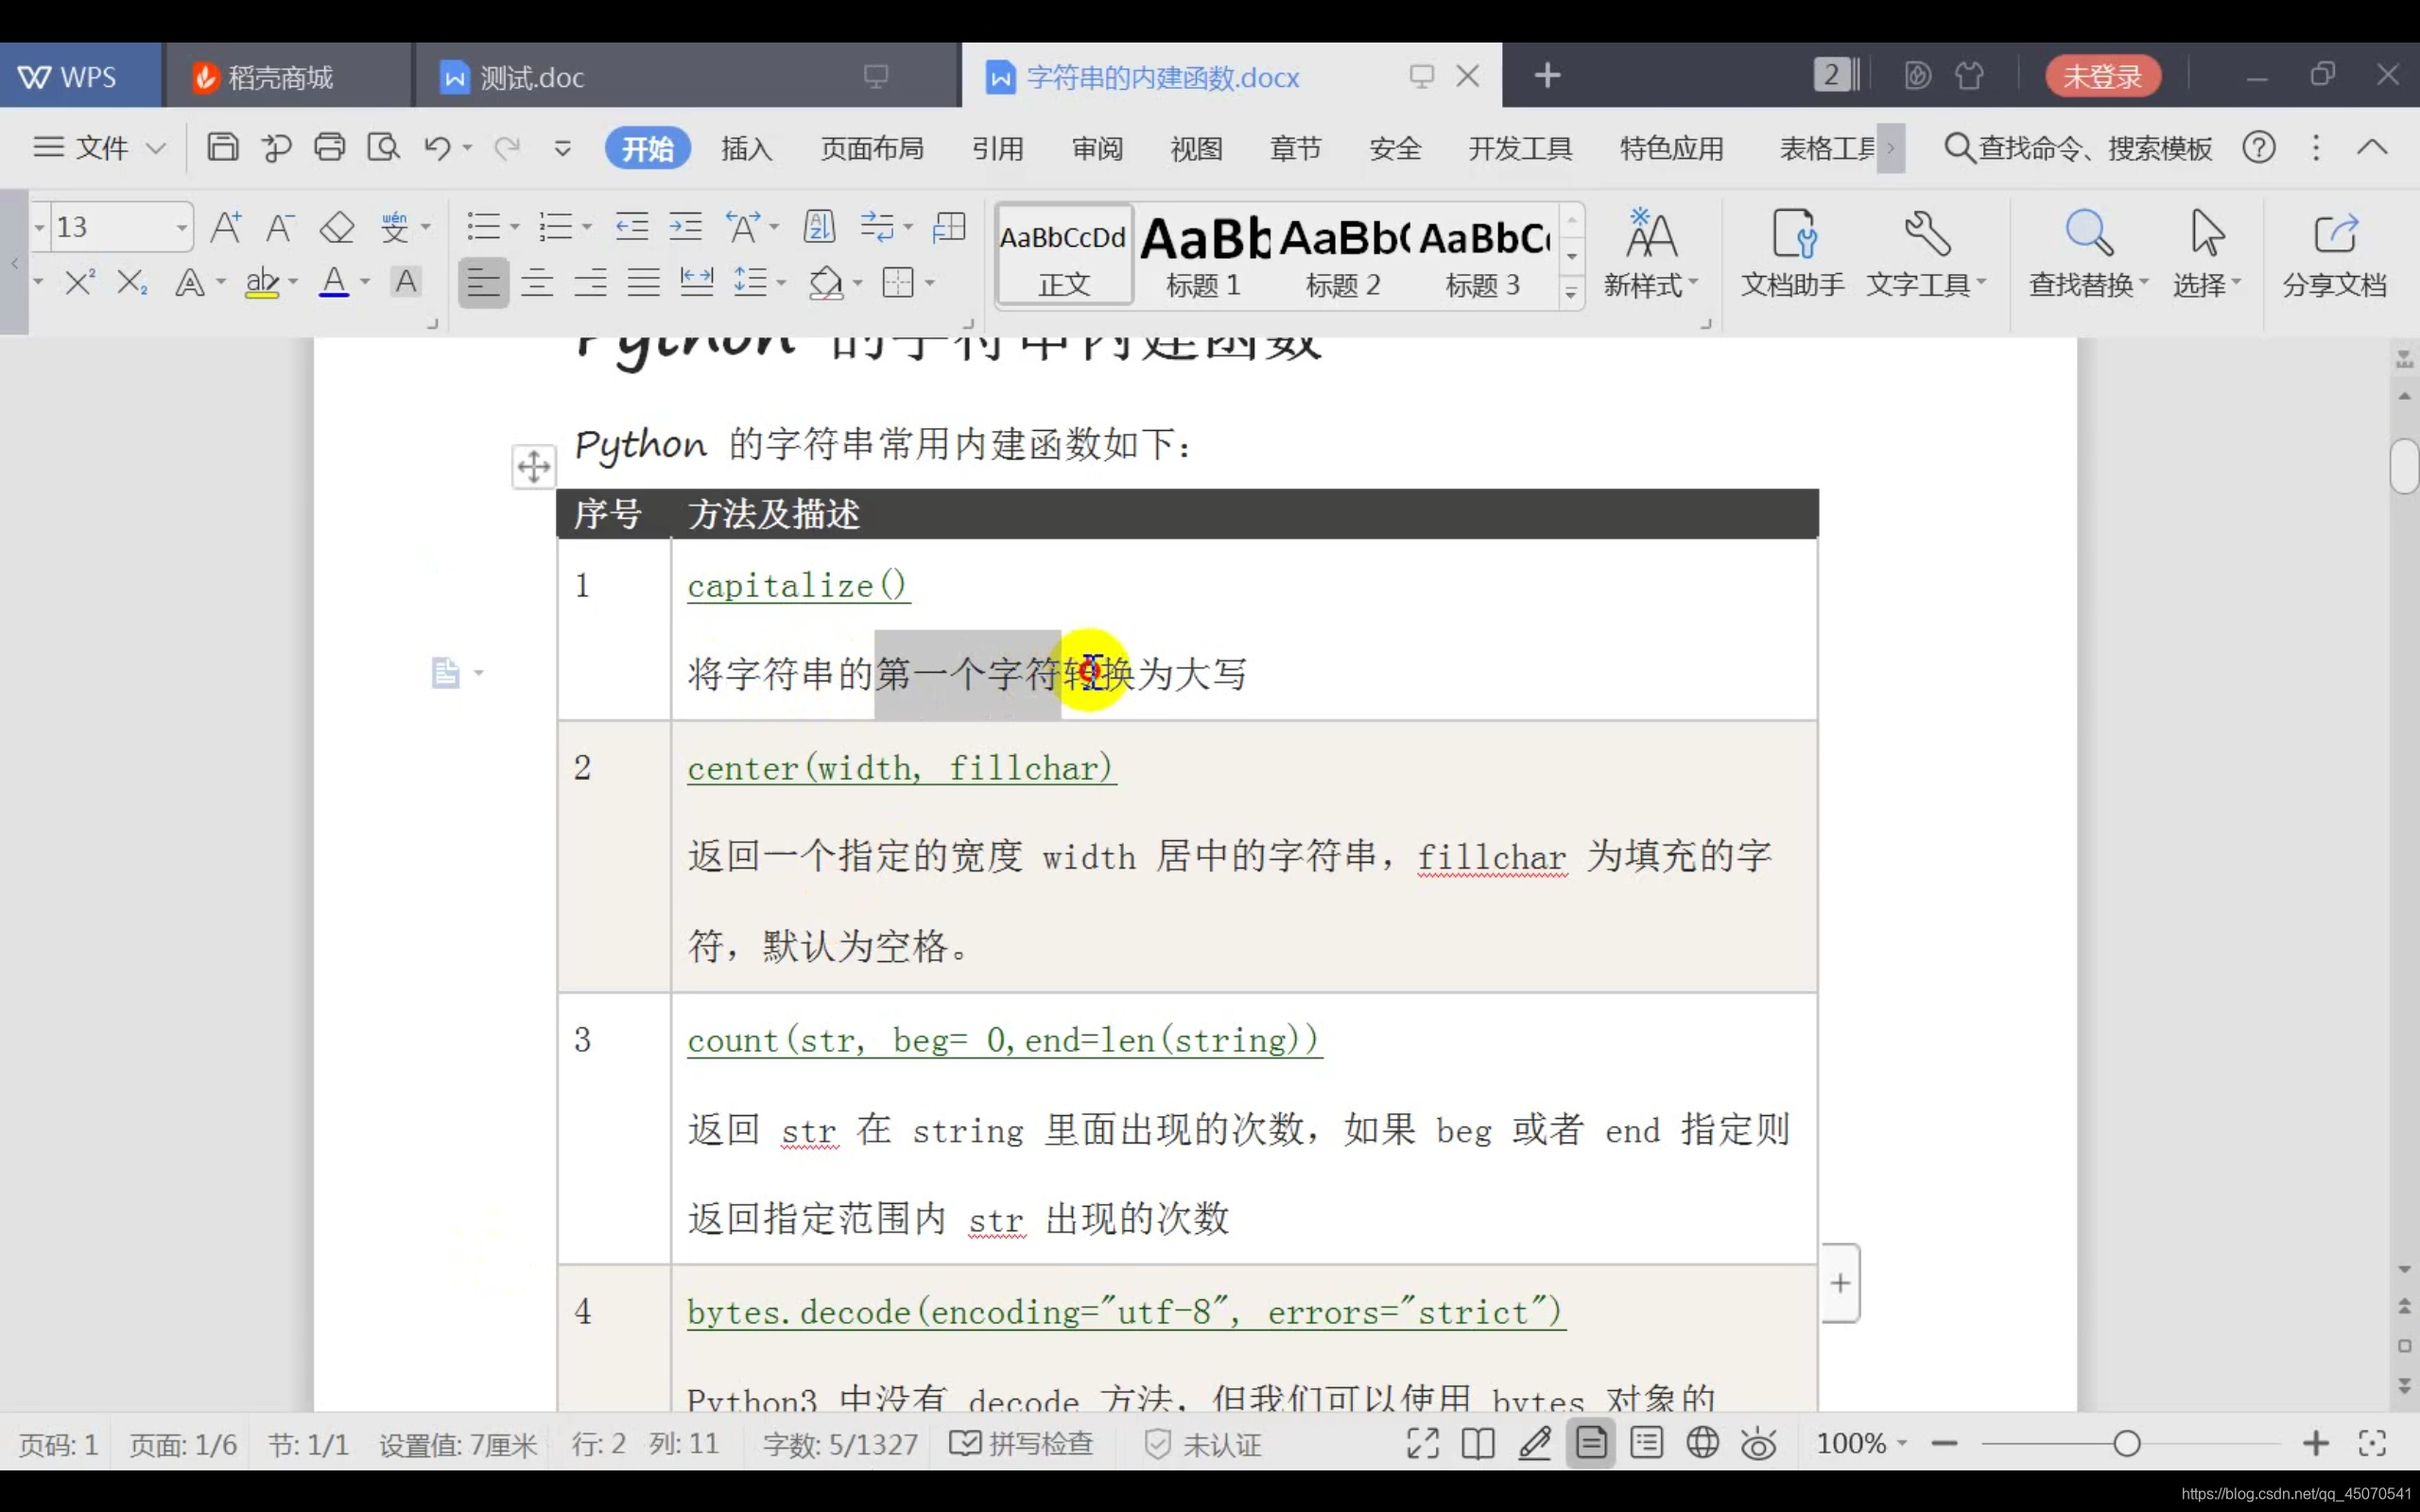Toggle spell check (拼写检查) in status bar
This screenshot has height=1512, width=2420.
coord(1021,1443)
